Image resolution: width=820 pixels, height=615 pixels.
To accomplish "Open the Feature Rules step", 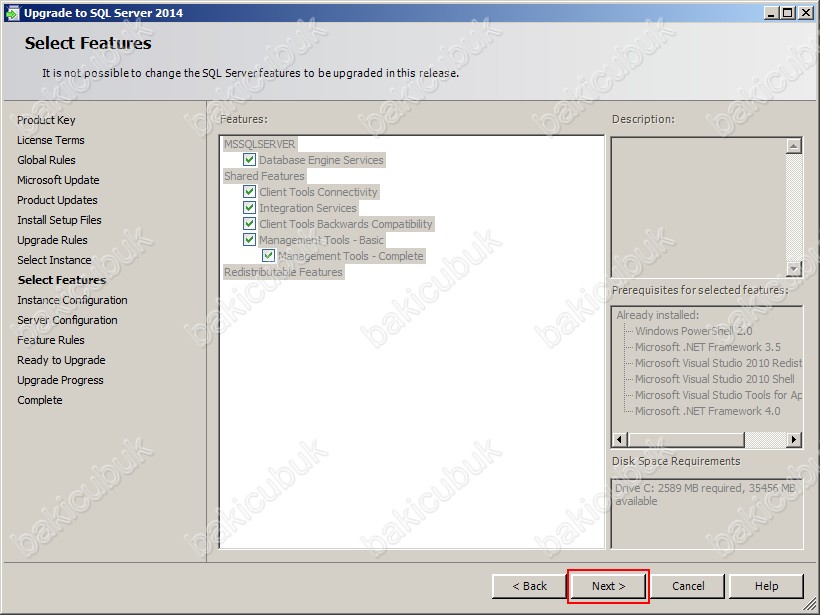I will point(51,340).
